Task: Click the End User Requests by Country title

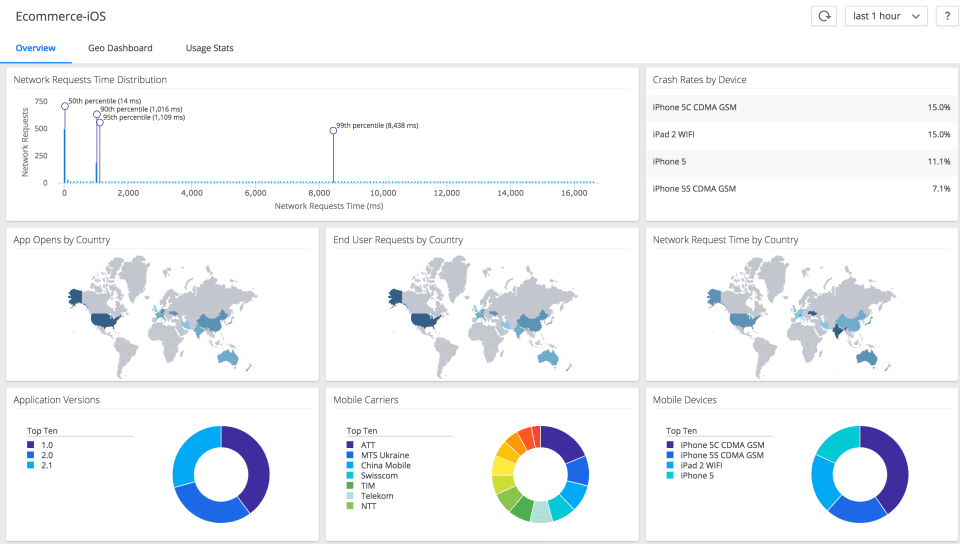Action: coord(398,240)
